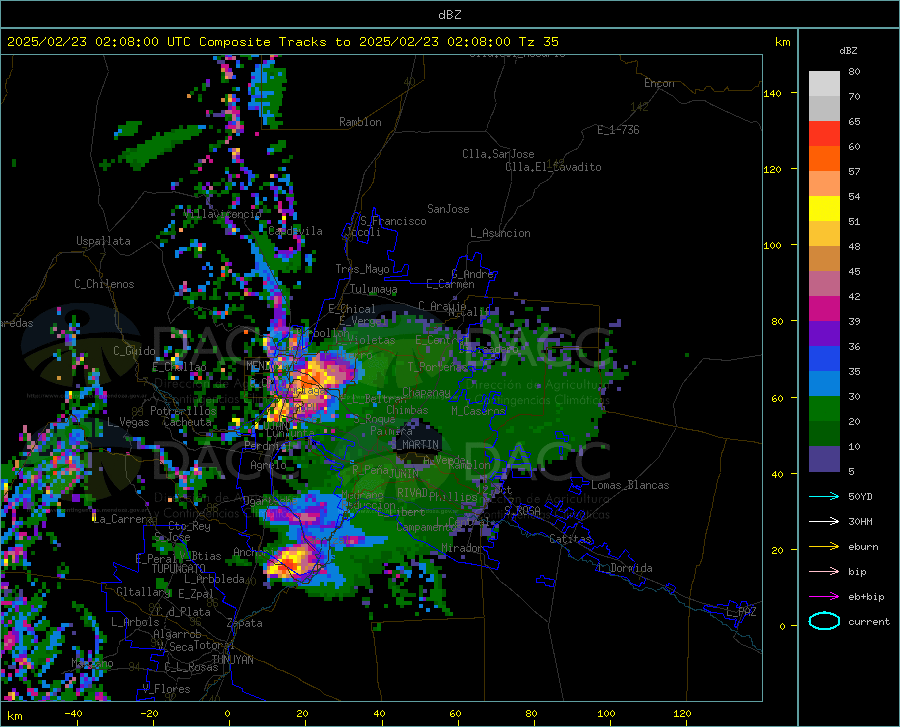Select the red 65-60 dBZ legend swatch
Screen dimensions: 900x727
point(824,134)
